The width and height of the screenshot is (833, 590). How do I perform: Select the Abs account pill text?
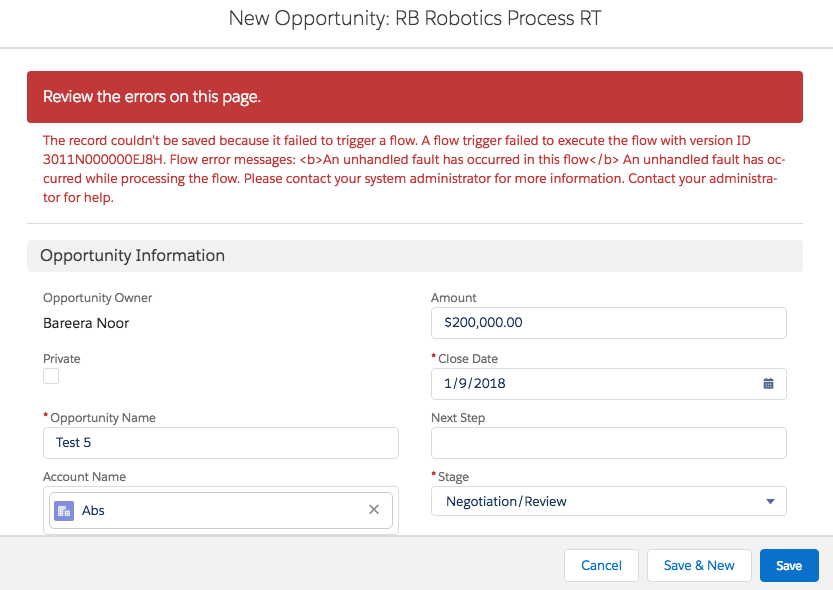click(94, 510)
